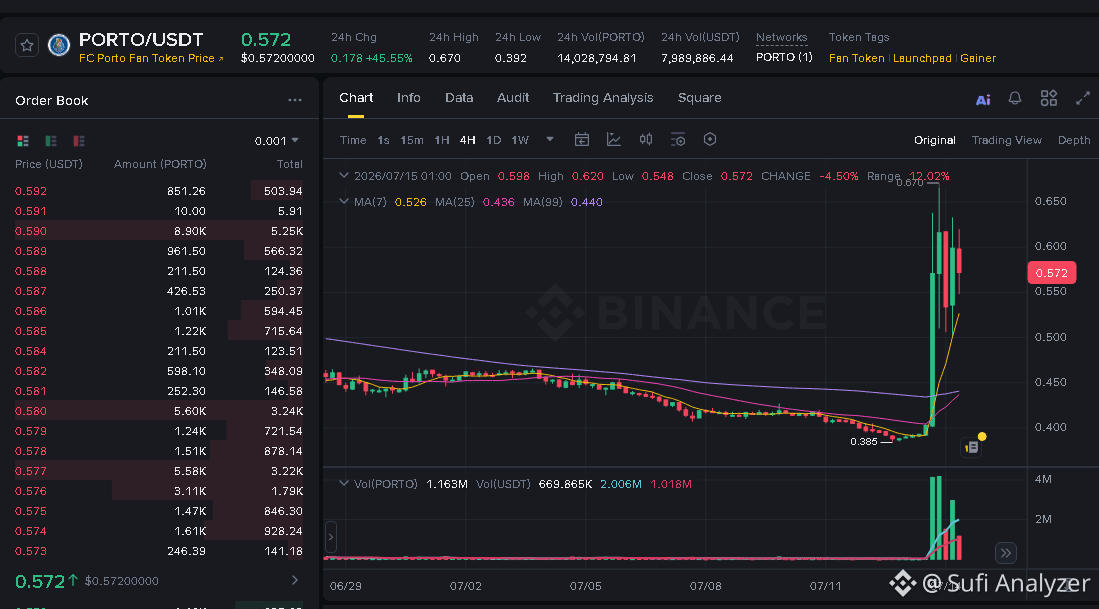Image resolution: width=1099 pixels, height=609 pixels.
Task: Click the MA(99) 0.440 value
Action: click(x=586, y=202)
